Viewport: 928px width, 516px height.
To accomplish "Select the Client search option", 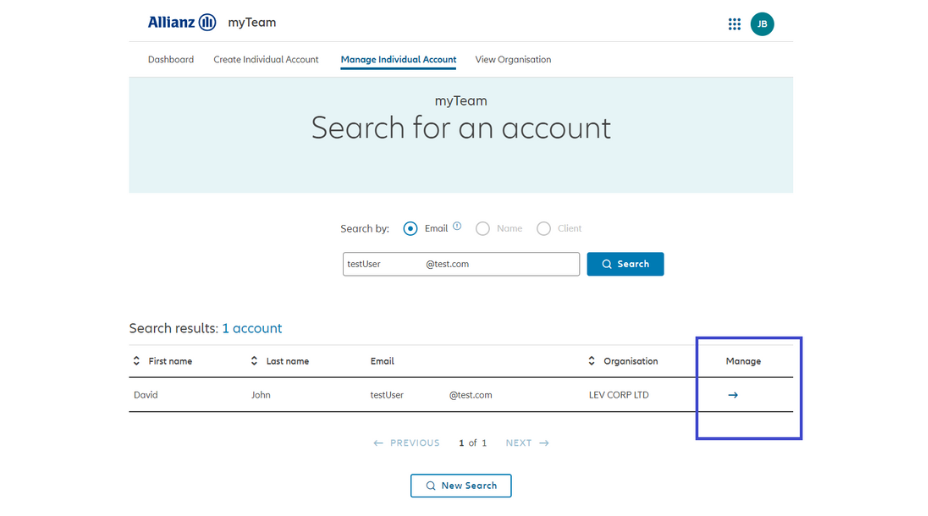I will pos(543,228).
